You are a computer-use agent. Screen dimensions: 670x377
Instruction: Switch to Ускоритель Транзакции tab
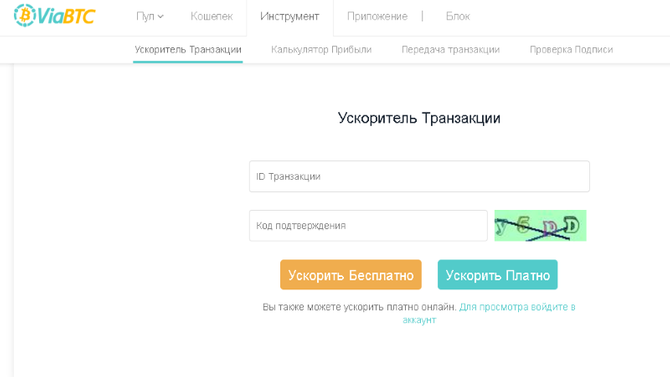[x=188, y=50]
